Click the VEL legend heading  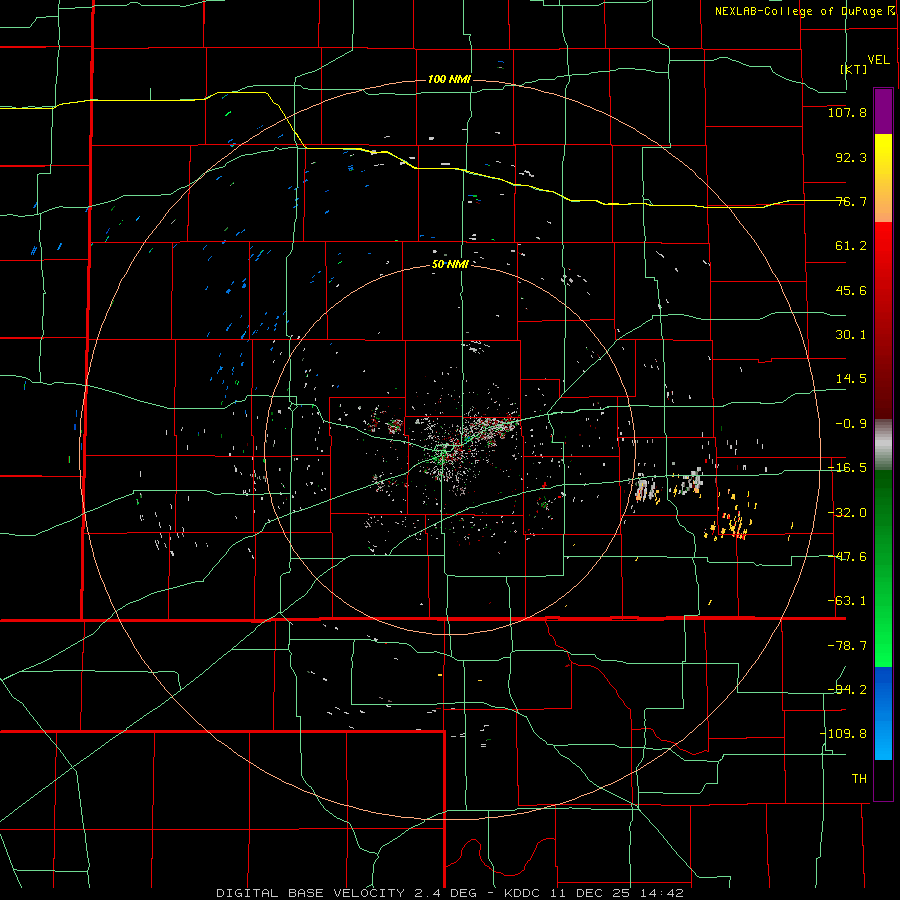pyautogui.click(x=878, y=60)
